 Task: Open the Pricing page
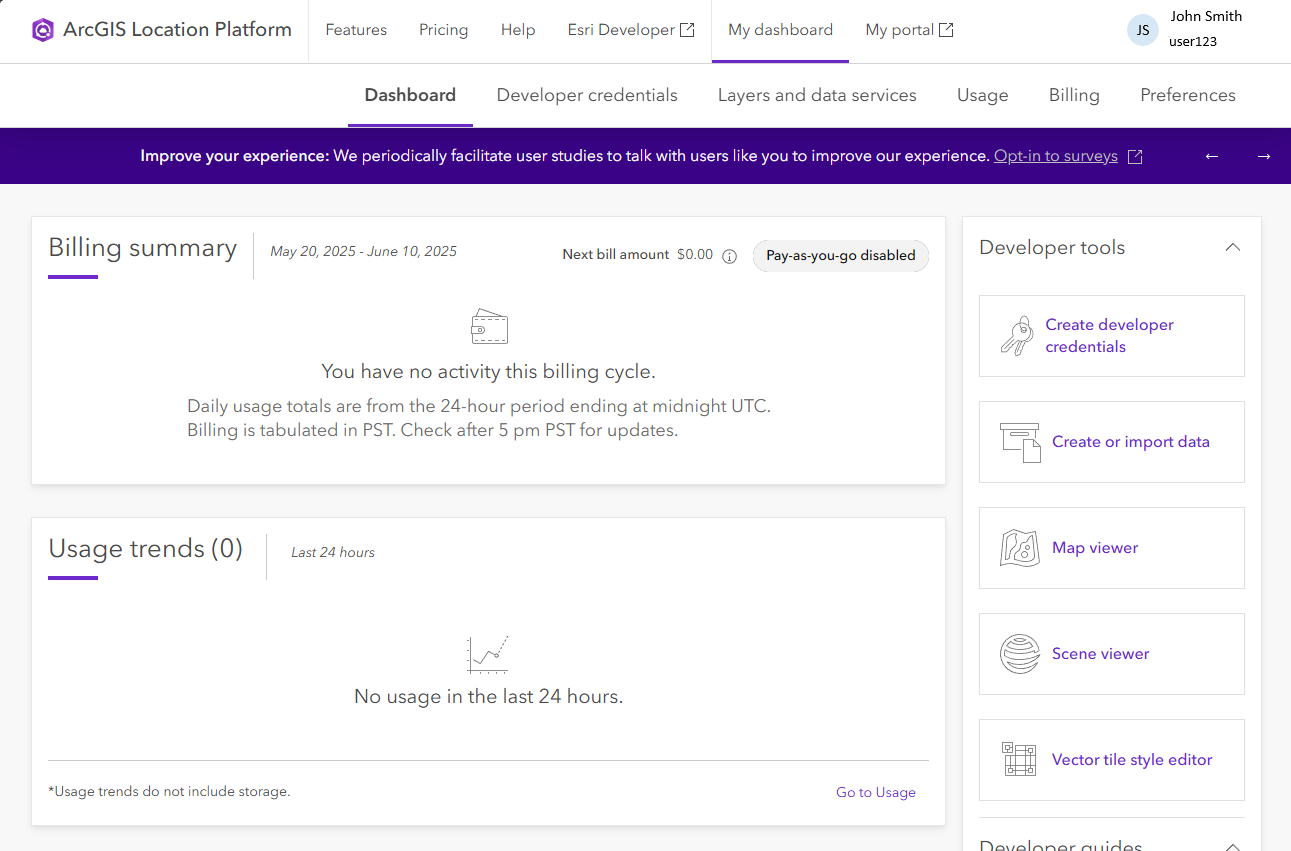[x=443, y=30]
